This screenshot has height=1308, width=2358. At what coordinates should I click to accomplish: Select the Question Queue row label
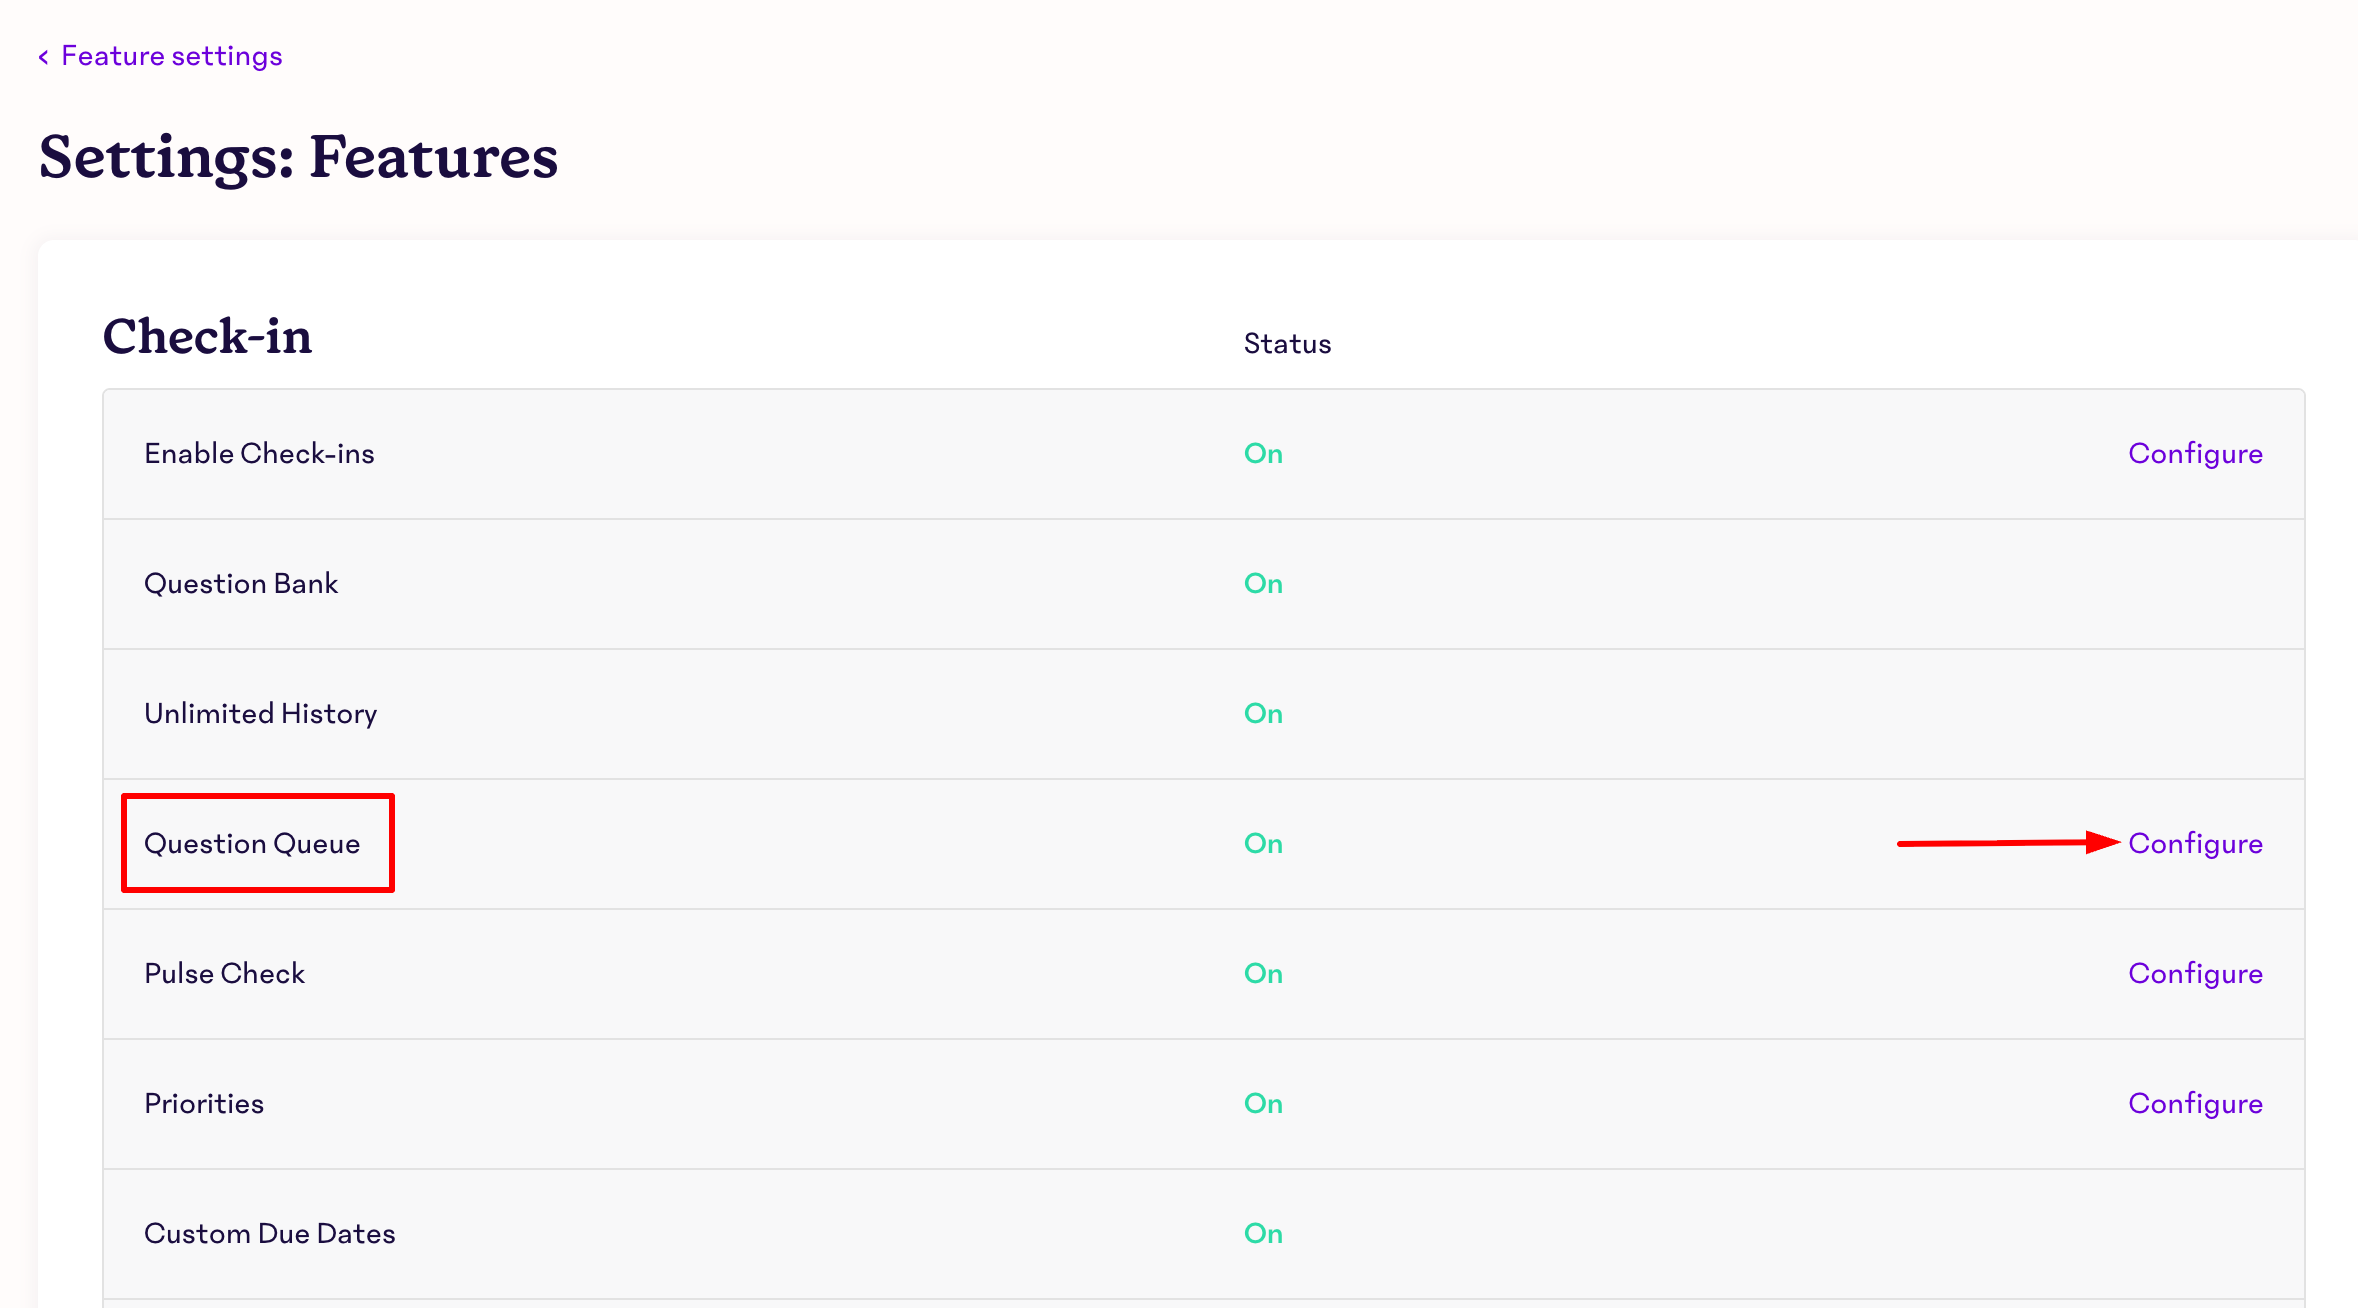(x=252, y=843)
